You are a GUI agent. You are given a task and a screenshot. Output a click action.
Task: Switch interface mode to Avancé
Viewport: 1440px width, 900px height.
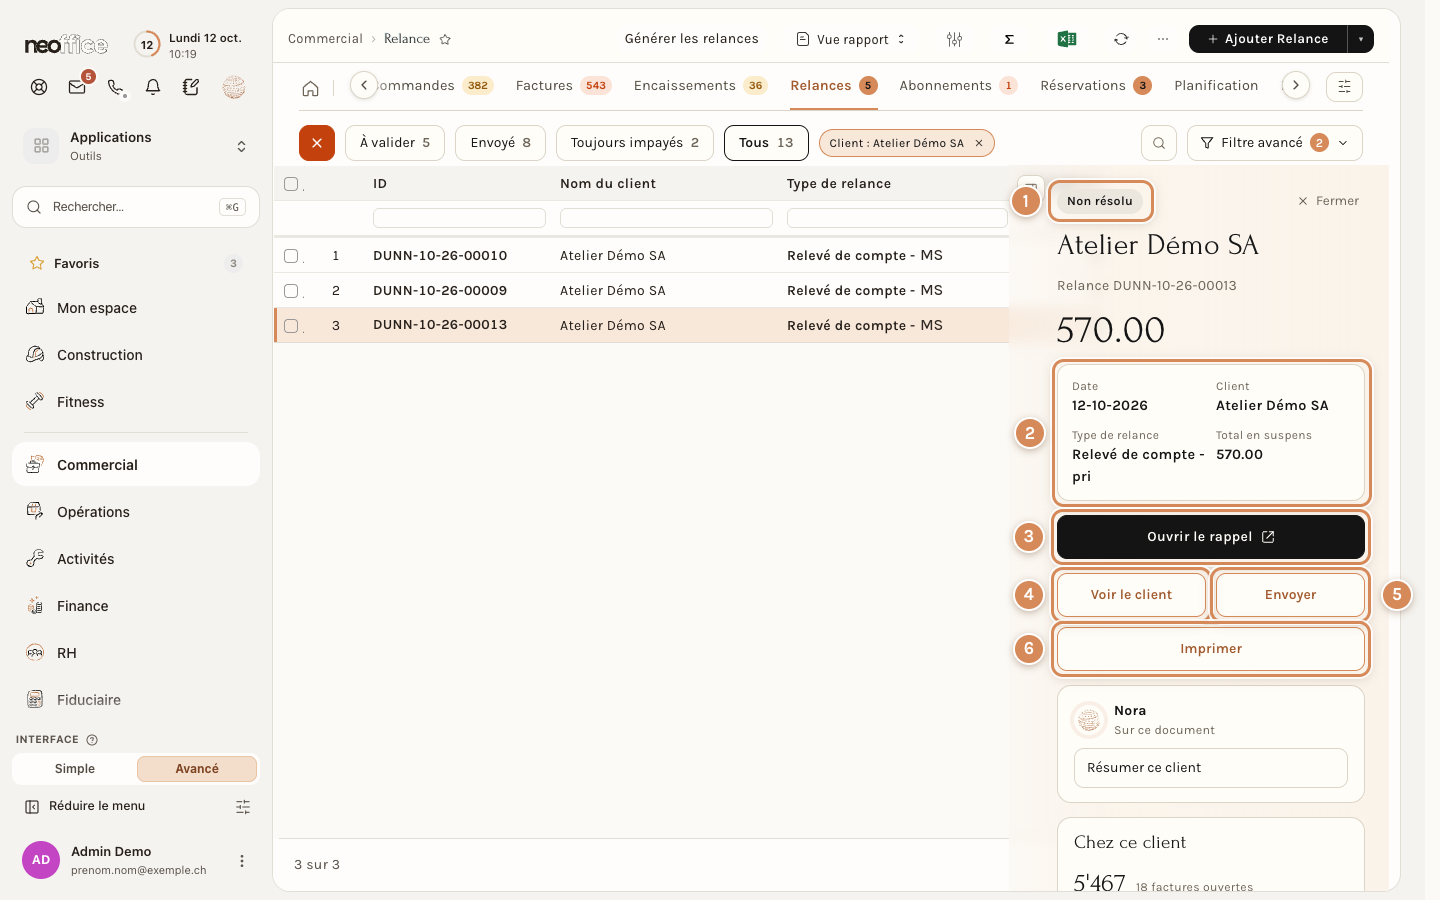point(197,769)
